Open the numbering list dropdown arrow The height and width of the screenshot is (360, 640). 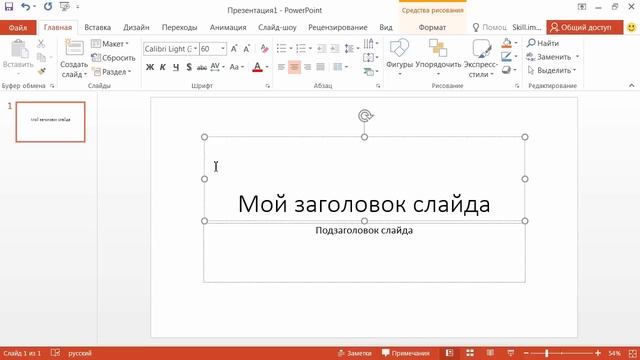tap(311, 49)
